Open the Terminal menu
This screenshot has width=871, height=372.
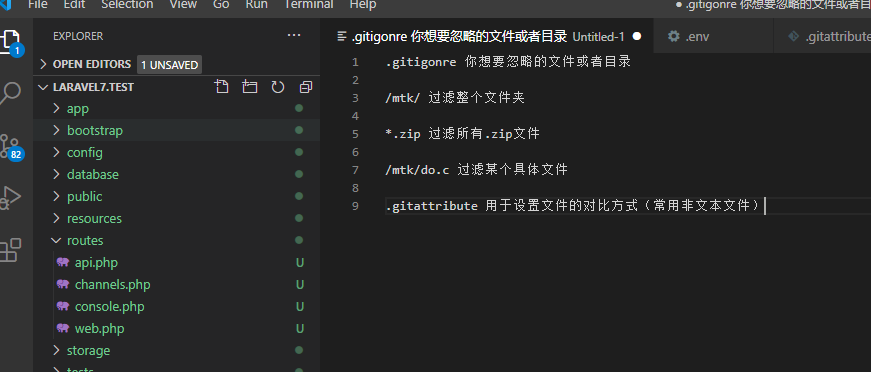coord(309,5)
